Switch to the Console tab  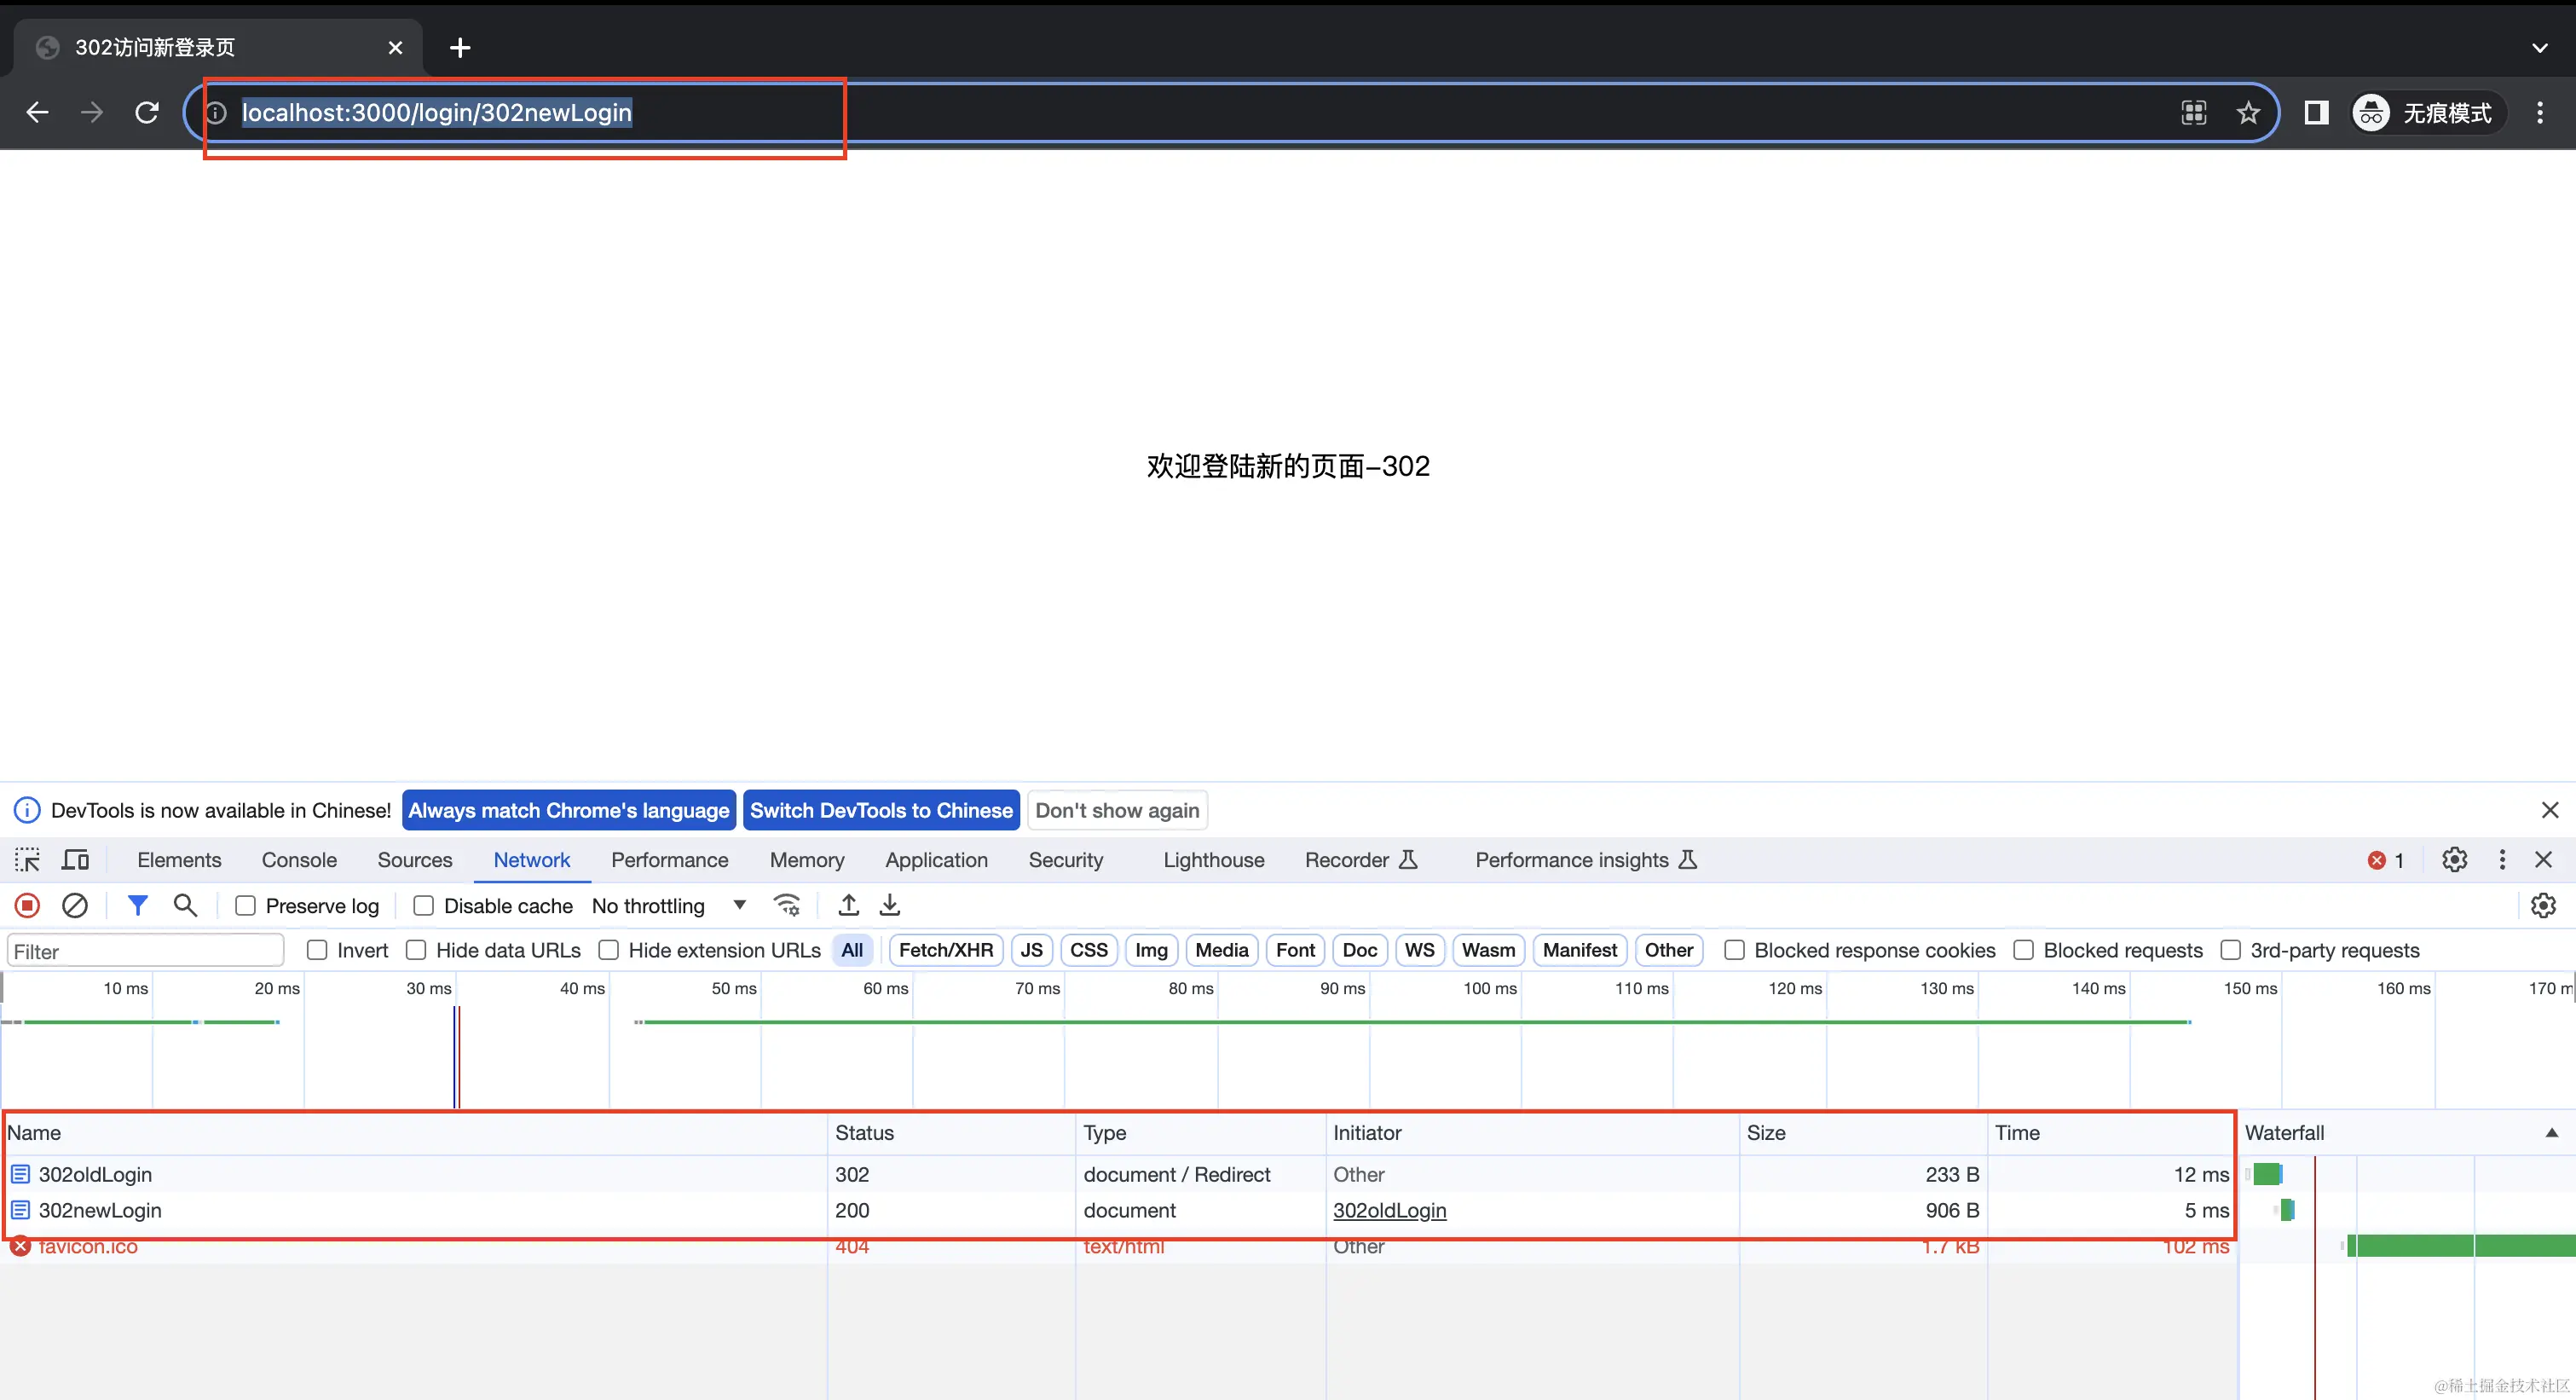(x=299, y=860)
